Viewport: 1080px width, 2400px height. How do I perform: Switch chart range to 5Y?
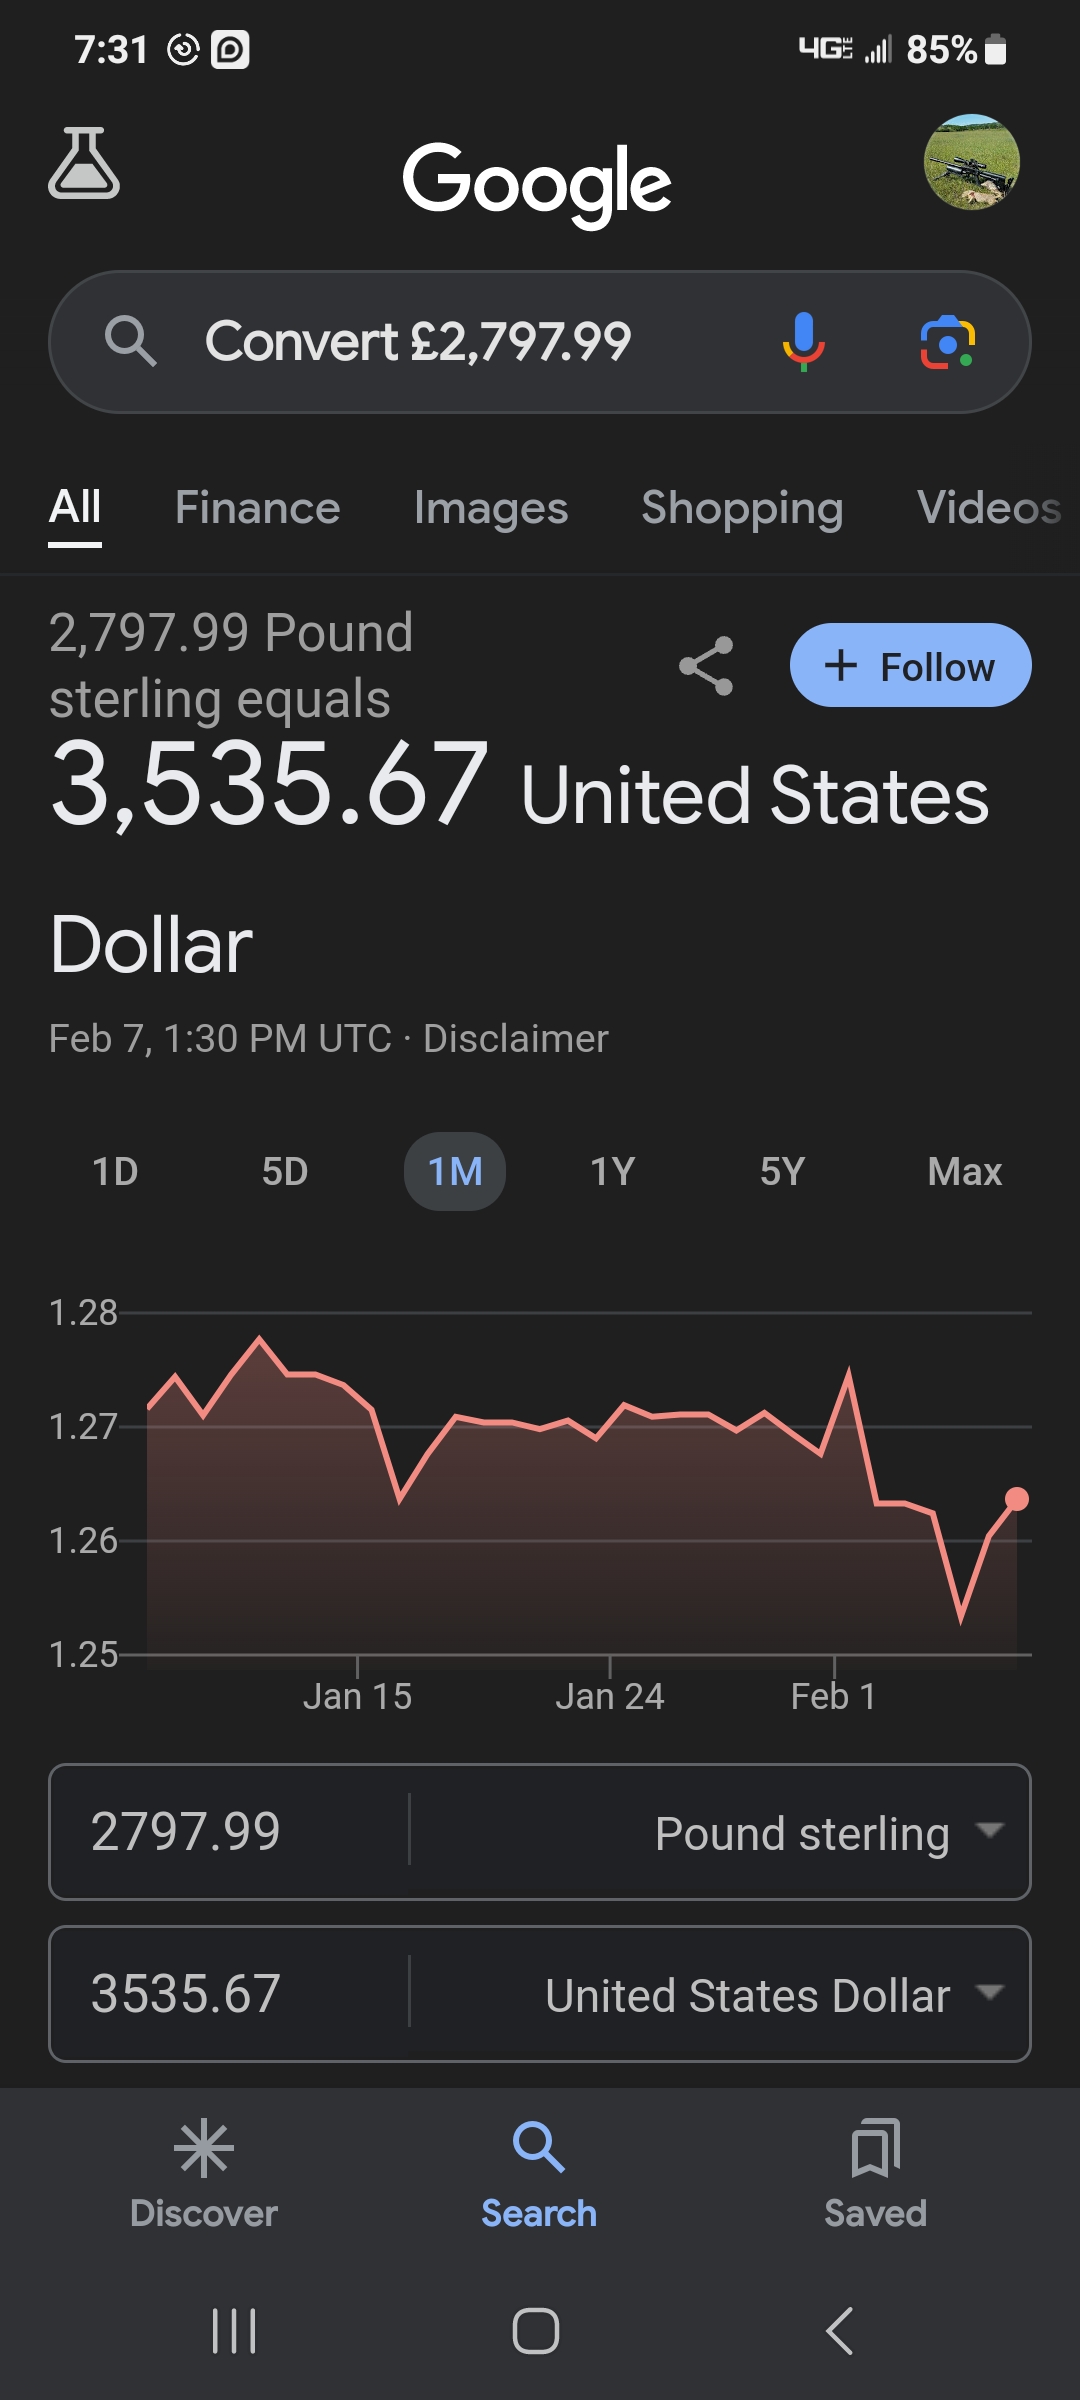[x=782, y=1171]
